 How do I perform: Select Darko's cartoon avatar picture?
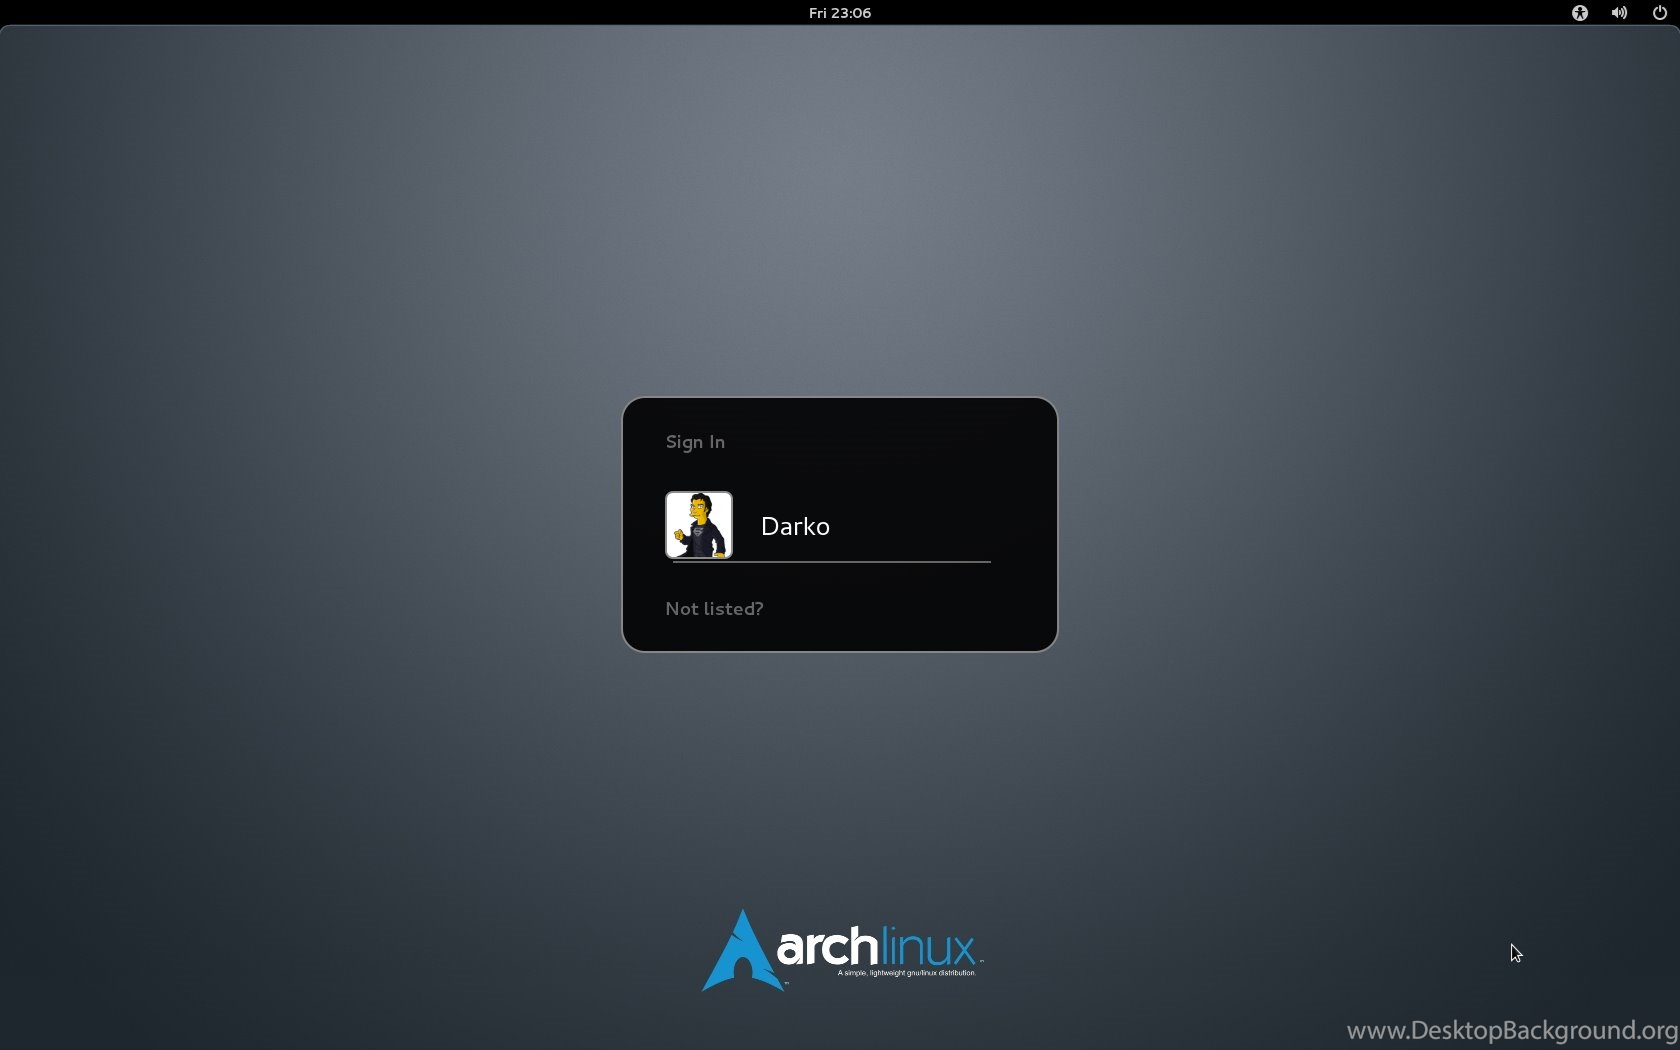(x=699, y=525)
